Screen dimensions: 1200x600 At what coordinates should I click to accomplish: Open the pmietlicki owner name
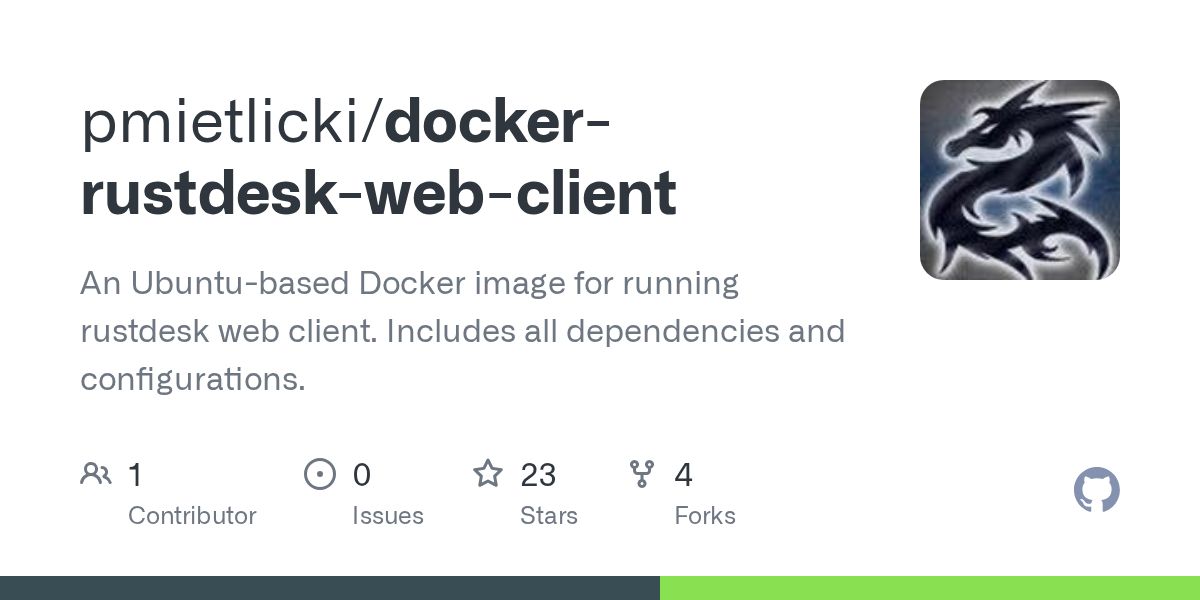[x=225, y=124]
